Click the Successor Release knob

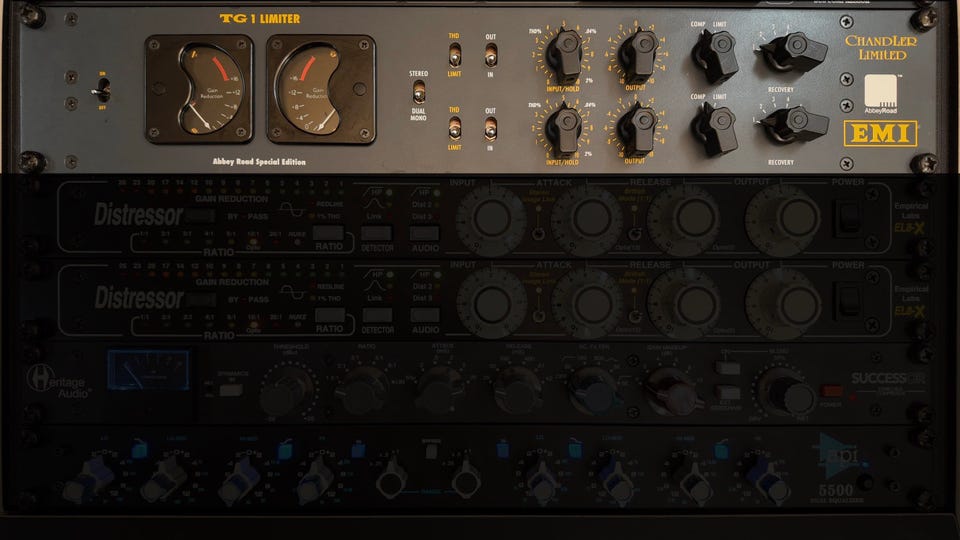[517, 390]
